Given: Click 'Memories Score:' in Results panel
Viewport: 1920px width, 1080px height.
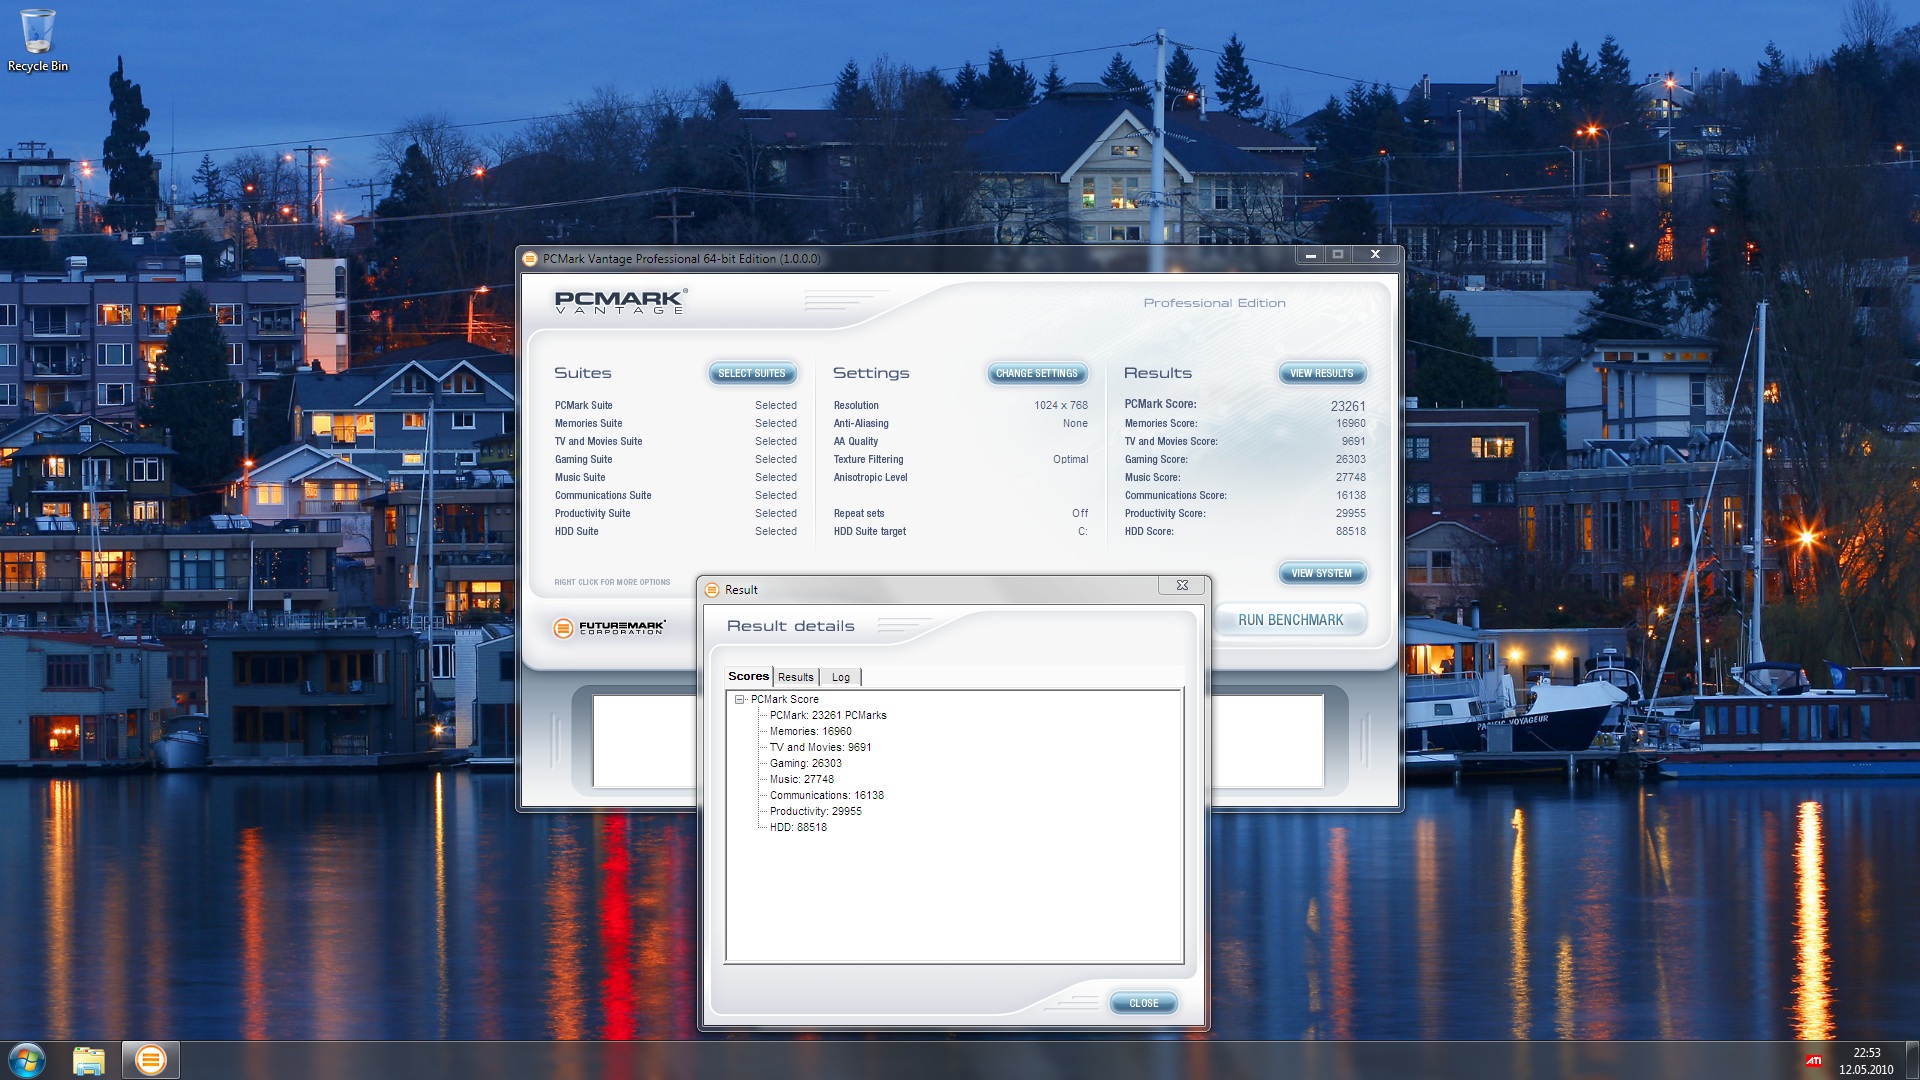Looking at the screenshot, I should coord(1160,424).
